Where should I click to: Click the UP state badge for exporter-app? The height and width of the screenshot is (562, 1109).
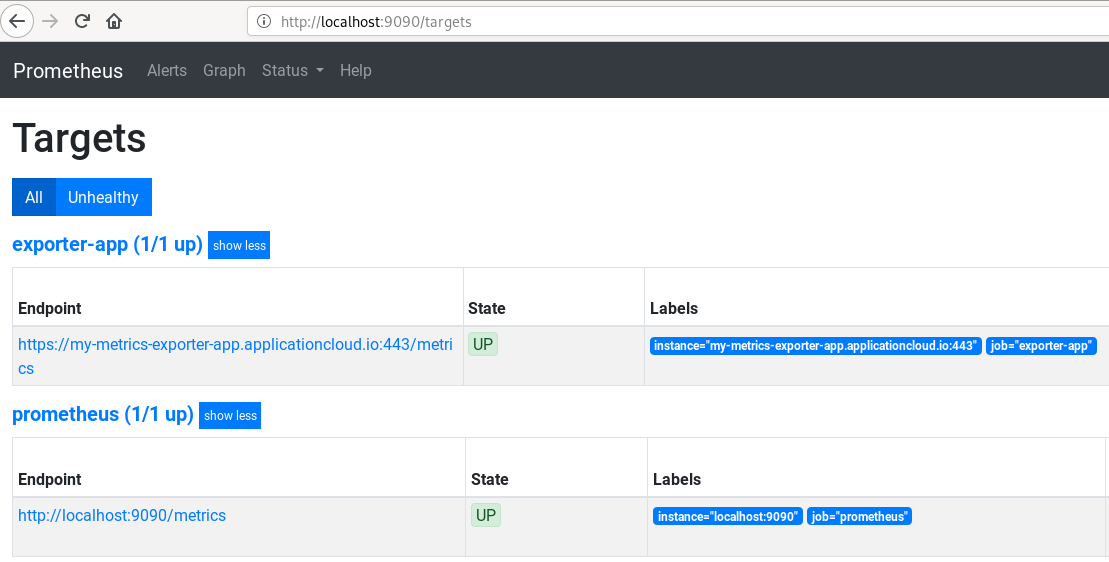(483, 344)
